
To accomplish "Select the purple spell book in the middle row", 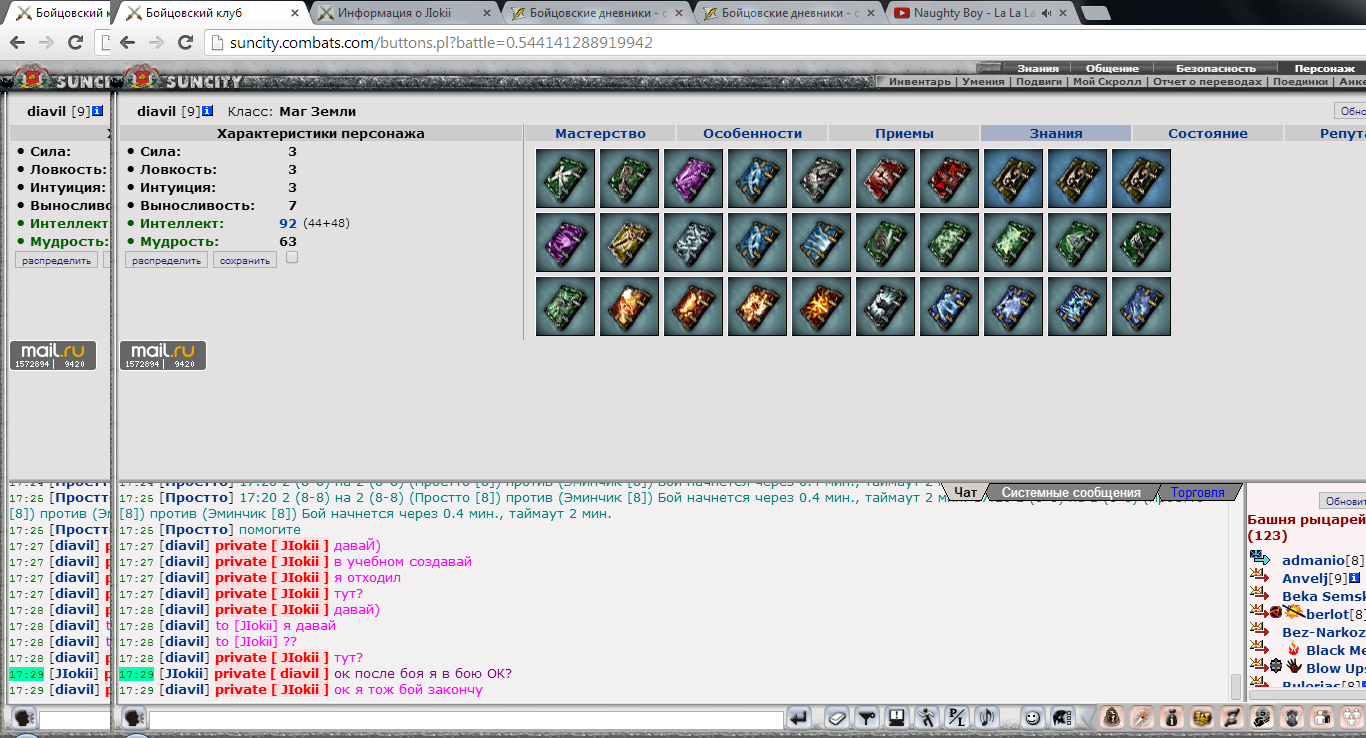I will (x=565, y=242).
